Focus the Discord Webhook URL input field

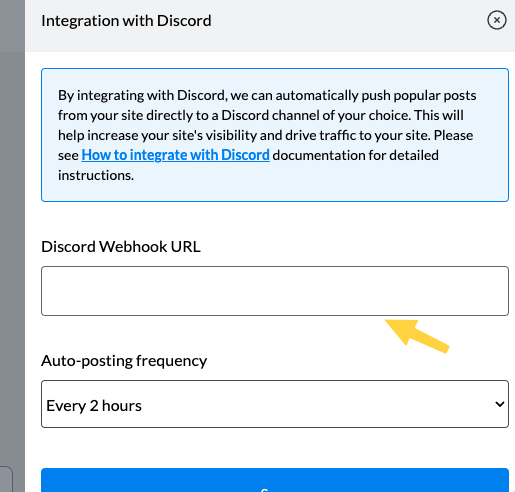pyautogui.click(x=275, y=291)
